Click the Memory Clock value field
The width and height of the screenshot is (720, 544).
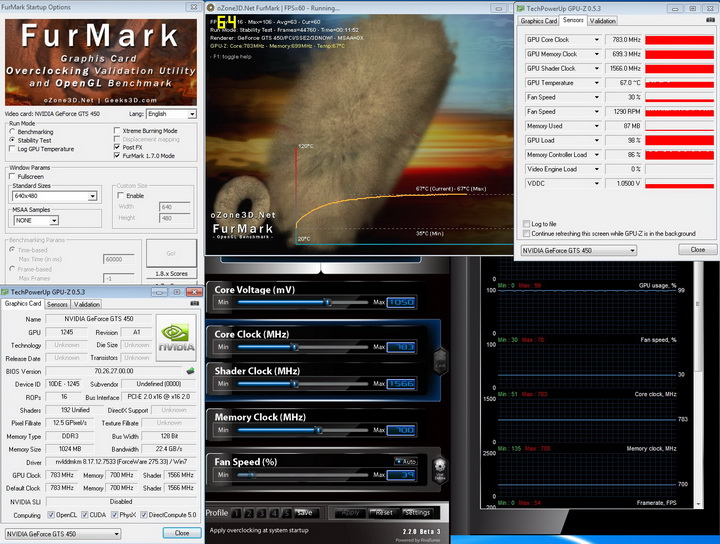401,429
